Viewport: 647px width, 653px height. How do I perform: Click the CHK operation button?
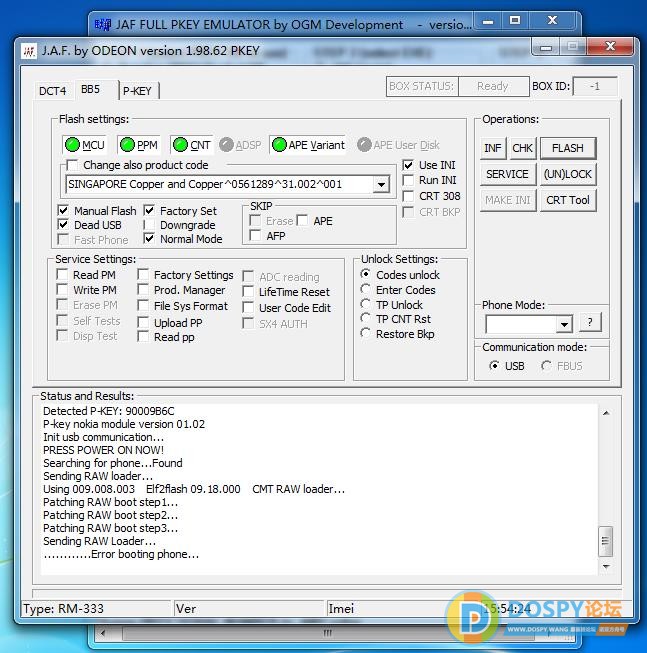click(522, 148)
